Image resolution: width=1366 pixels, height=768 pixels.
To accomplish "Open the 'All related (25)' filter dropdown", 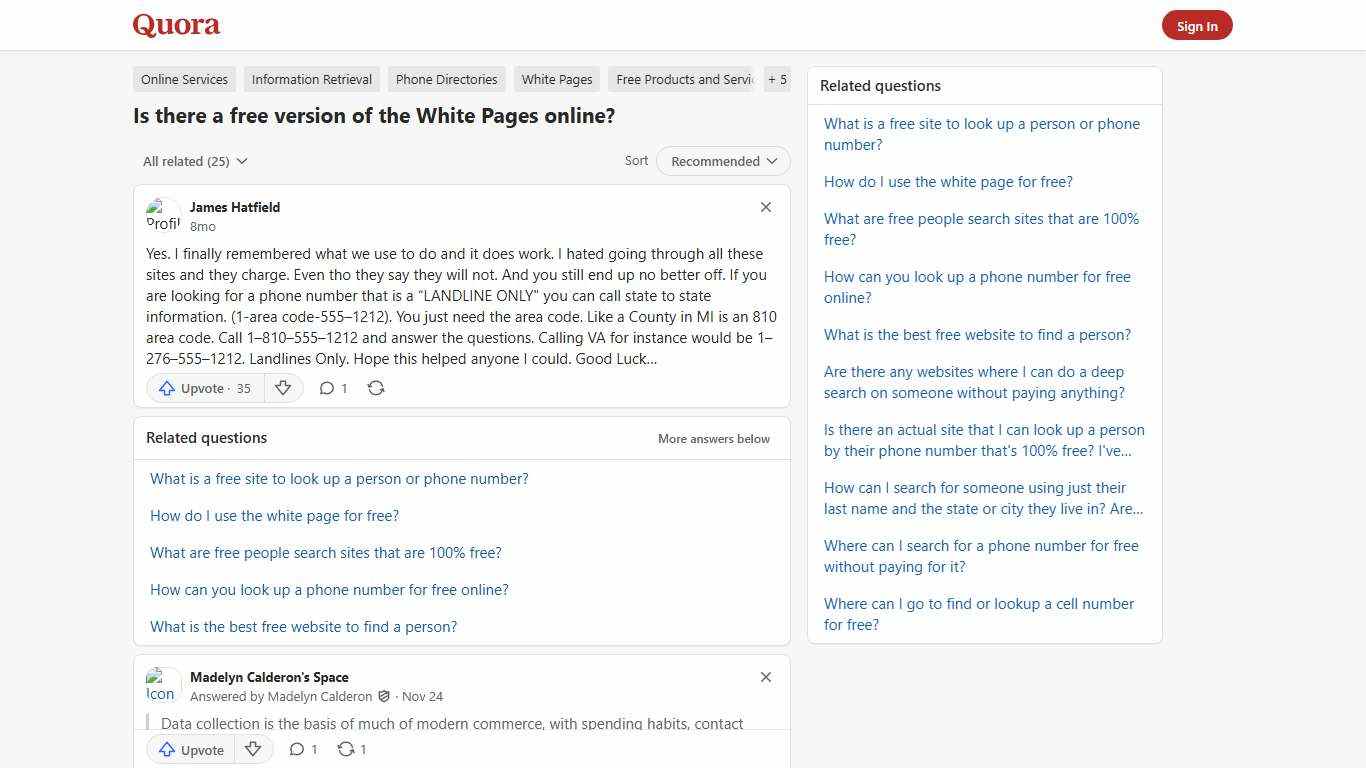I will click(194, 161).
